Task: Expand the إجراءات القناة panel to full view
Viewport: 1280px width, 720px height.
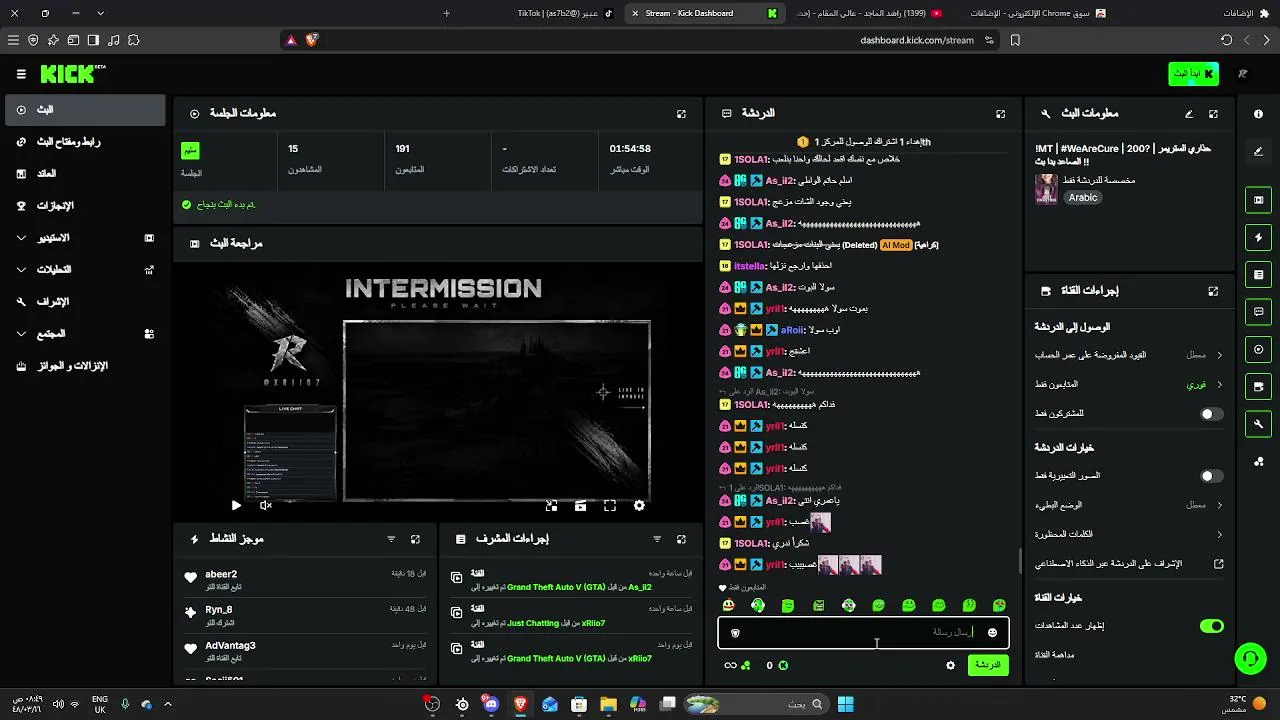Action: (1213, 291)
